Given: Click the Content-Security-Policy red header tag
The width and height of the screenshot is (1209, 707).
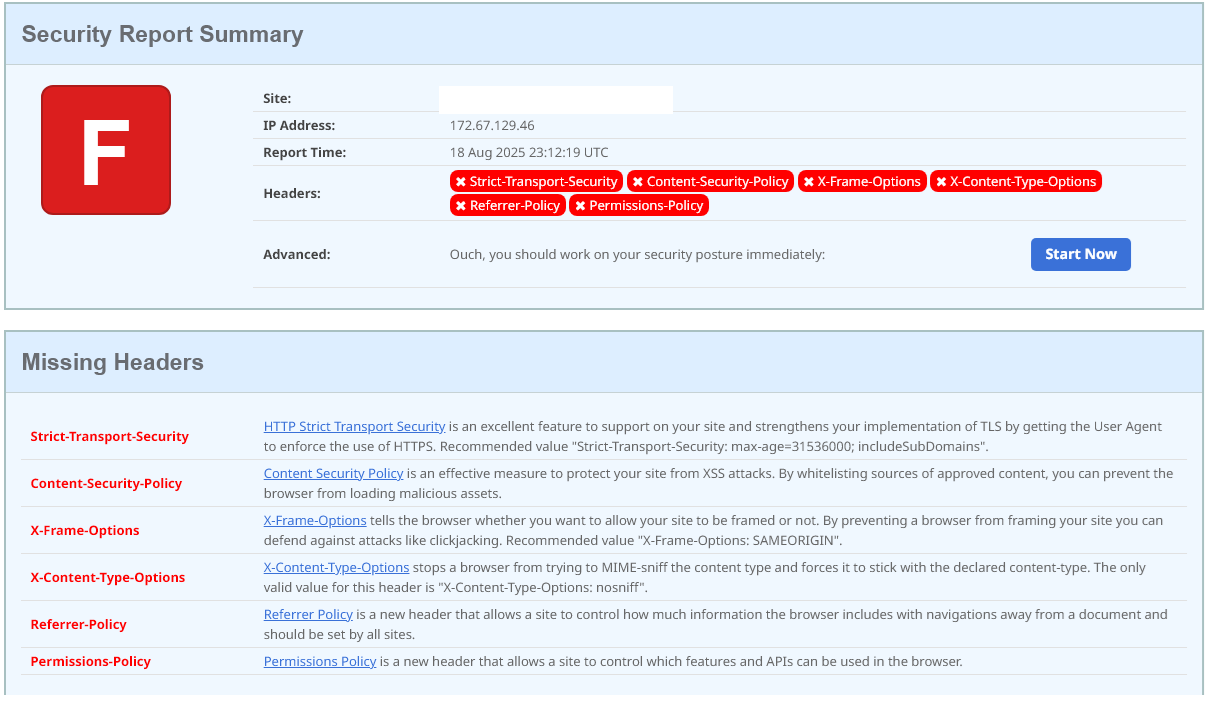Looking at the screenshot, I should click(710, 181).
